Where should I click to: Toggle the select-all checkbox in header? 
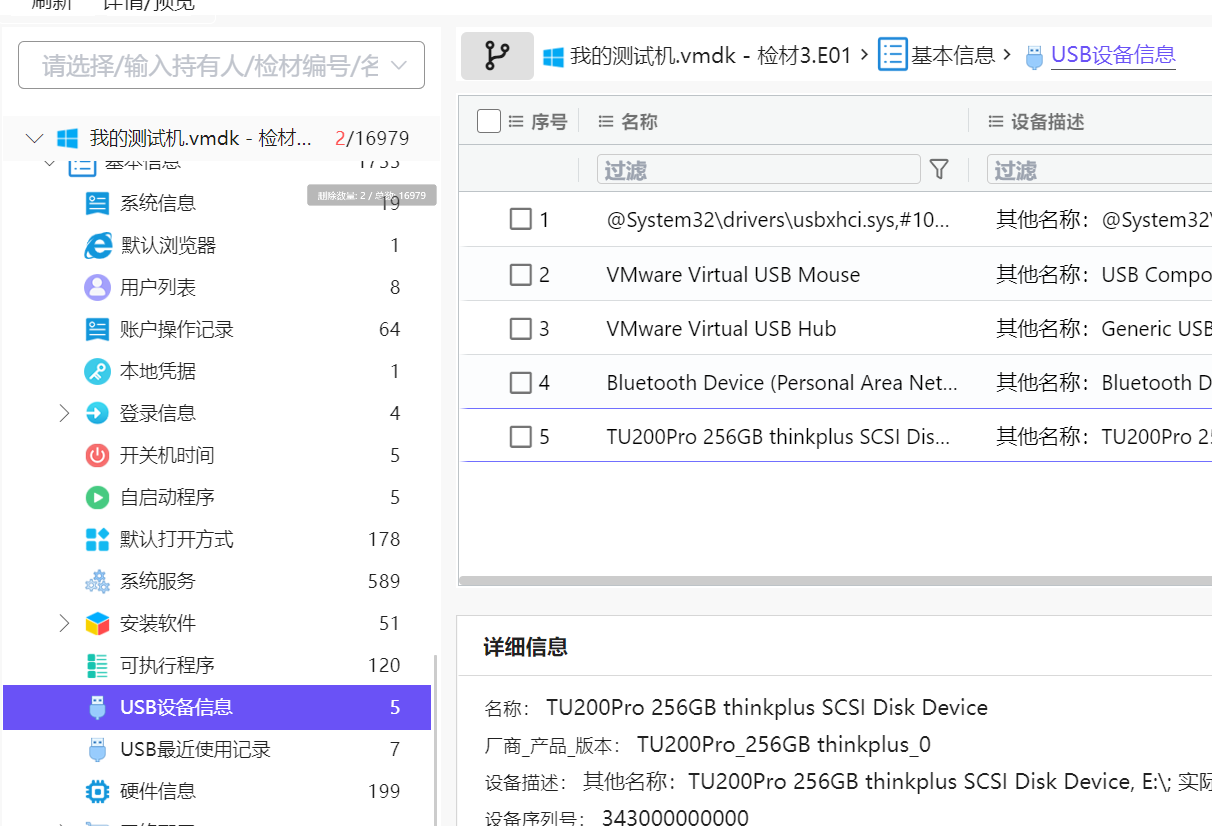pyautogui.click(x=489, y=121)
